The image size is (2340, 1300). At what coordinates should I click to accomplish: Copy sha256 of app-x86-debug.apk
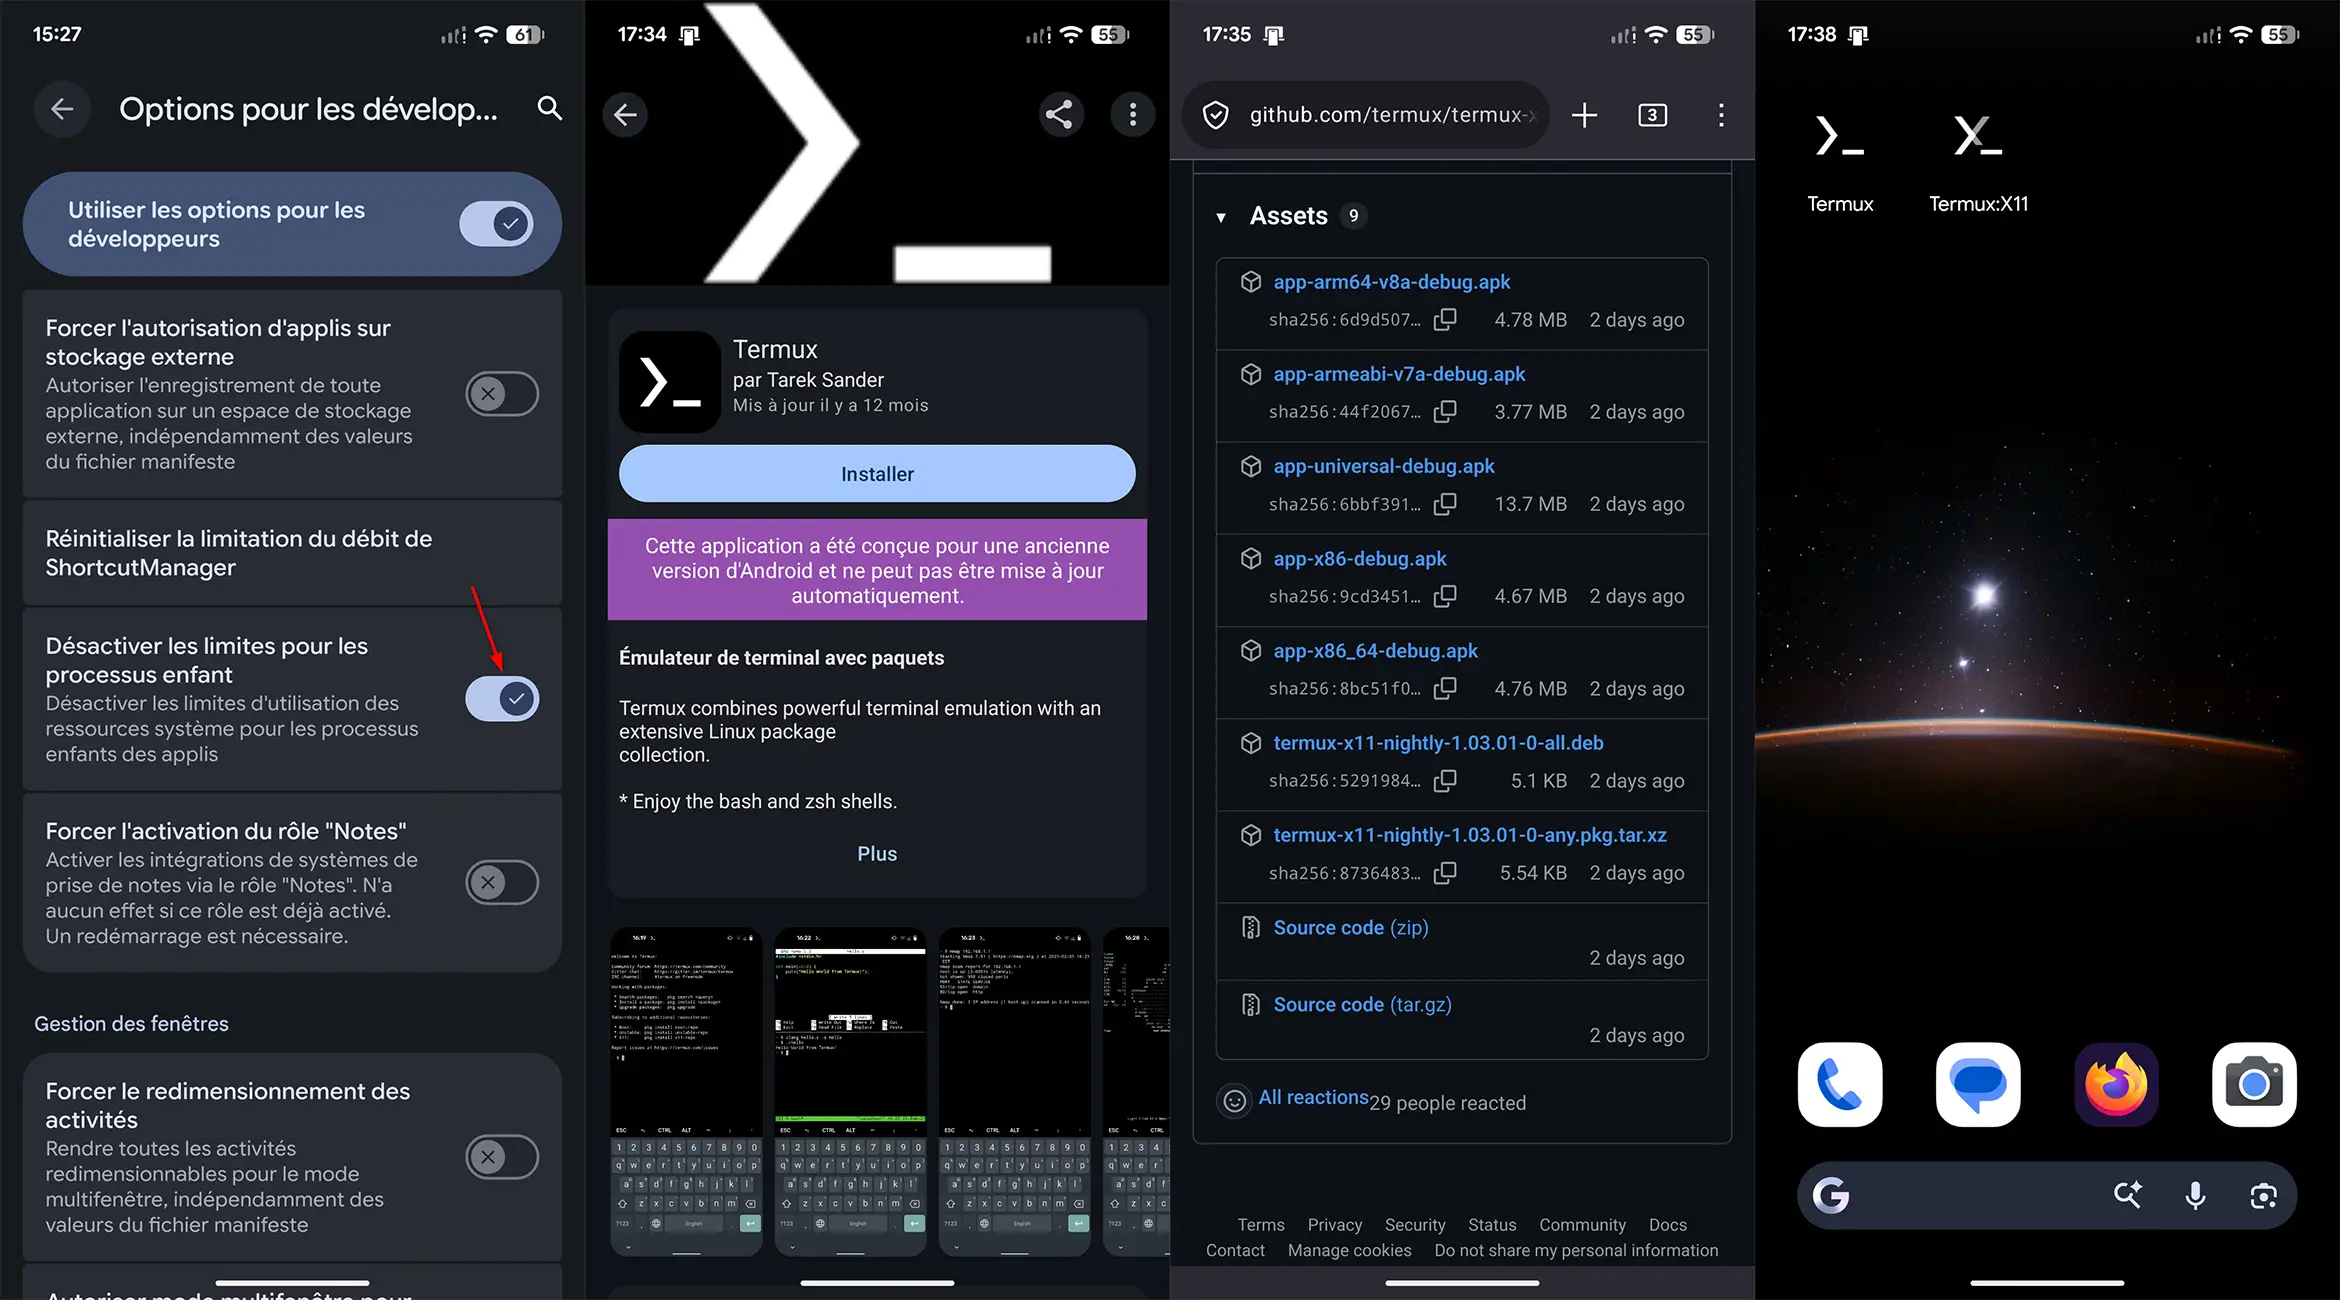(x=1445, y=596)
